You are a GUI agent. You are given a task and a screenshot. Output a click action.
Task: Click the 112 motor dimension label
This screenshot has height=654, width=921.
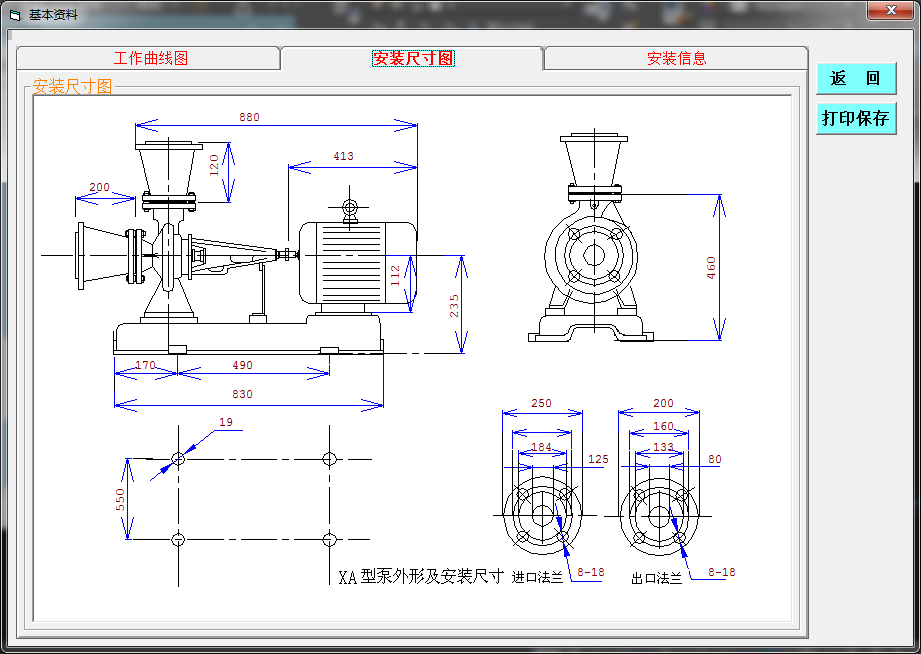(395, 276)
